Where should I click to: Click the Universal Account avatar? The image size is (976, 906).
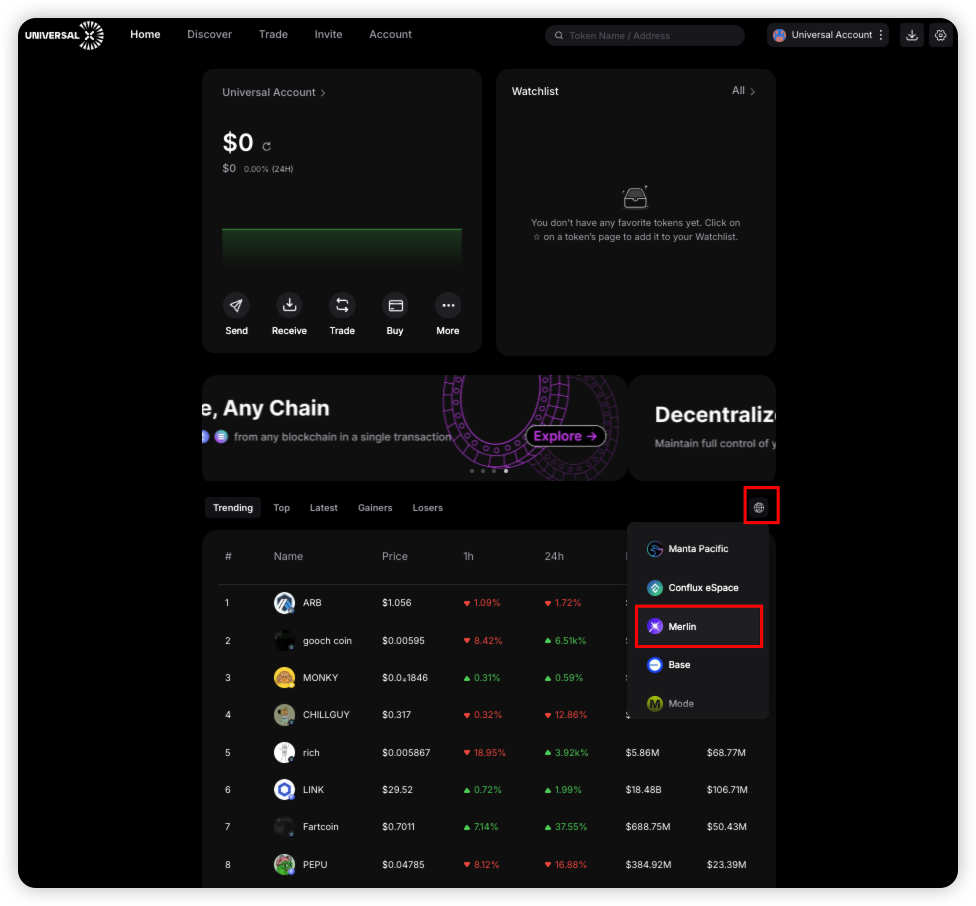(x=779, y=35)
